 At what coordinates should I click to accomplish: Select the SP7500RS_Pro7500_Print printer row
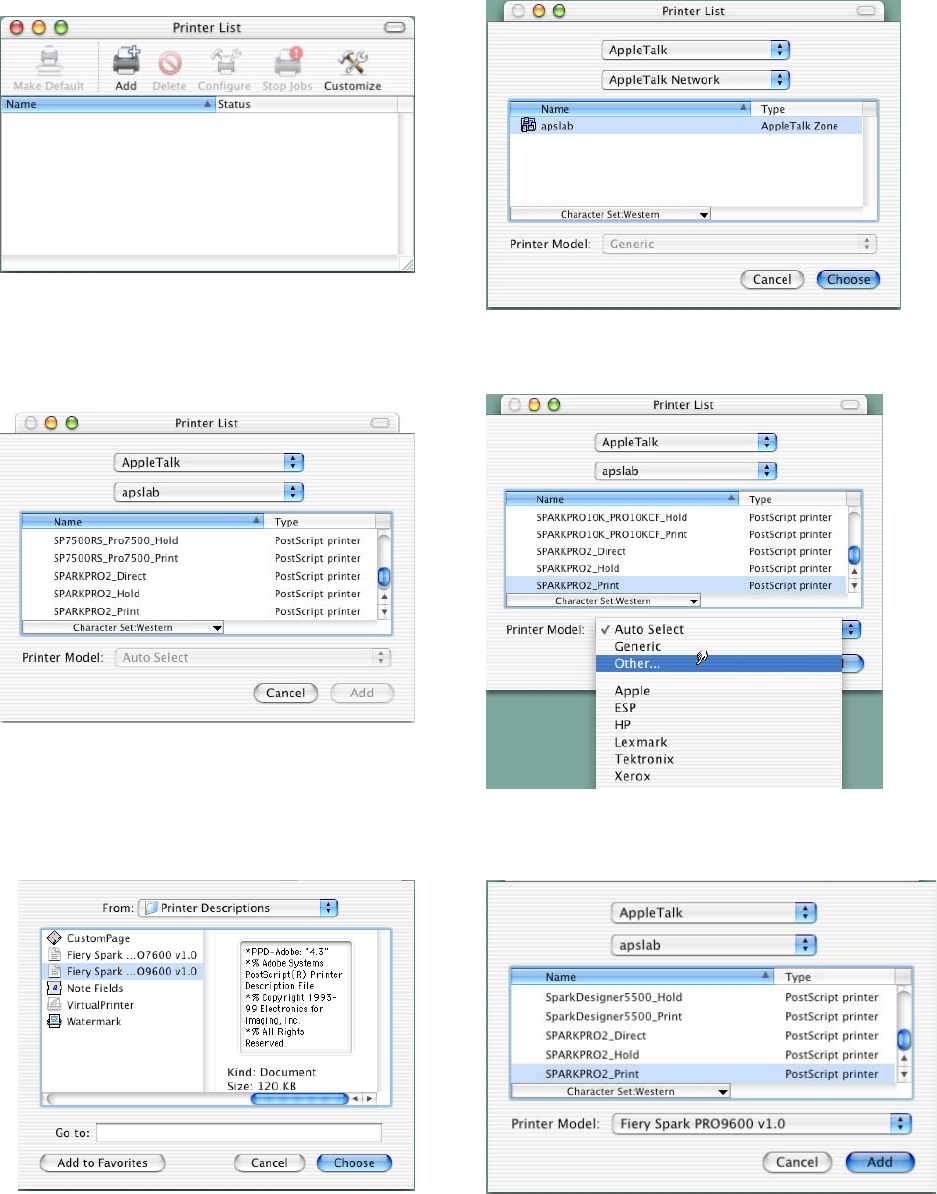(x=199, y=557)
